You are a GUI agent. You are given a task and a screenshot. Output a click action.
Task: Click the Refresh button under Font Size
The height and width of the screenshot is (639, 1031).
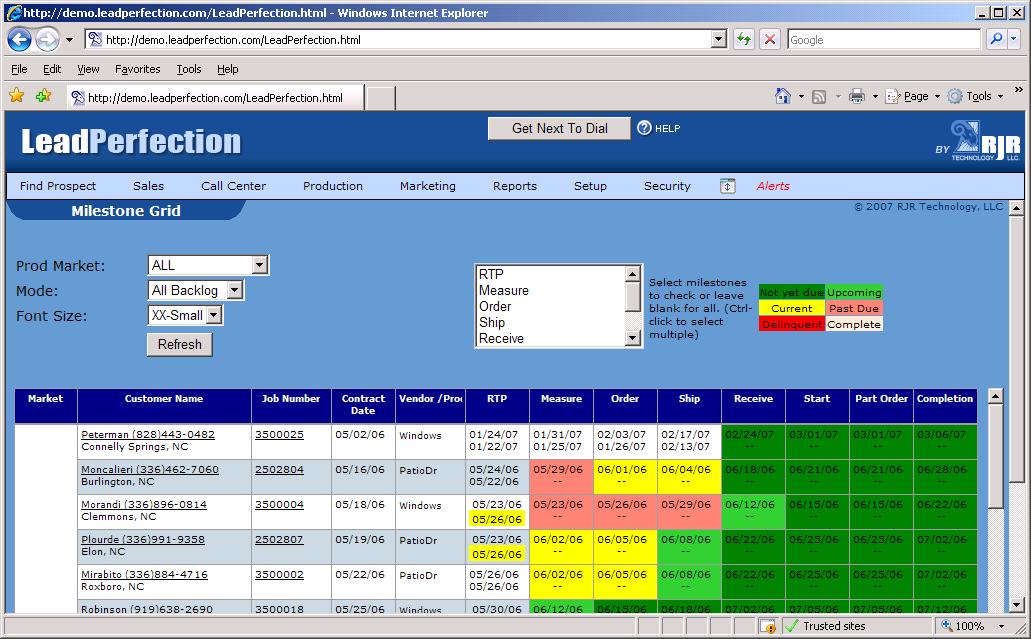click(x=180, y=344)
